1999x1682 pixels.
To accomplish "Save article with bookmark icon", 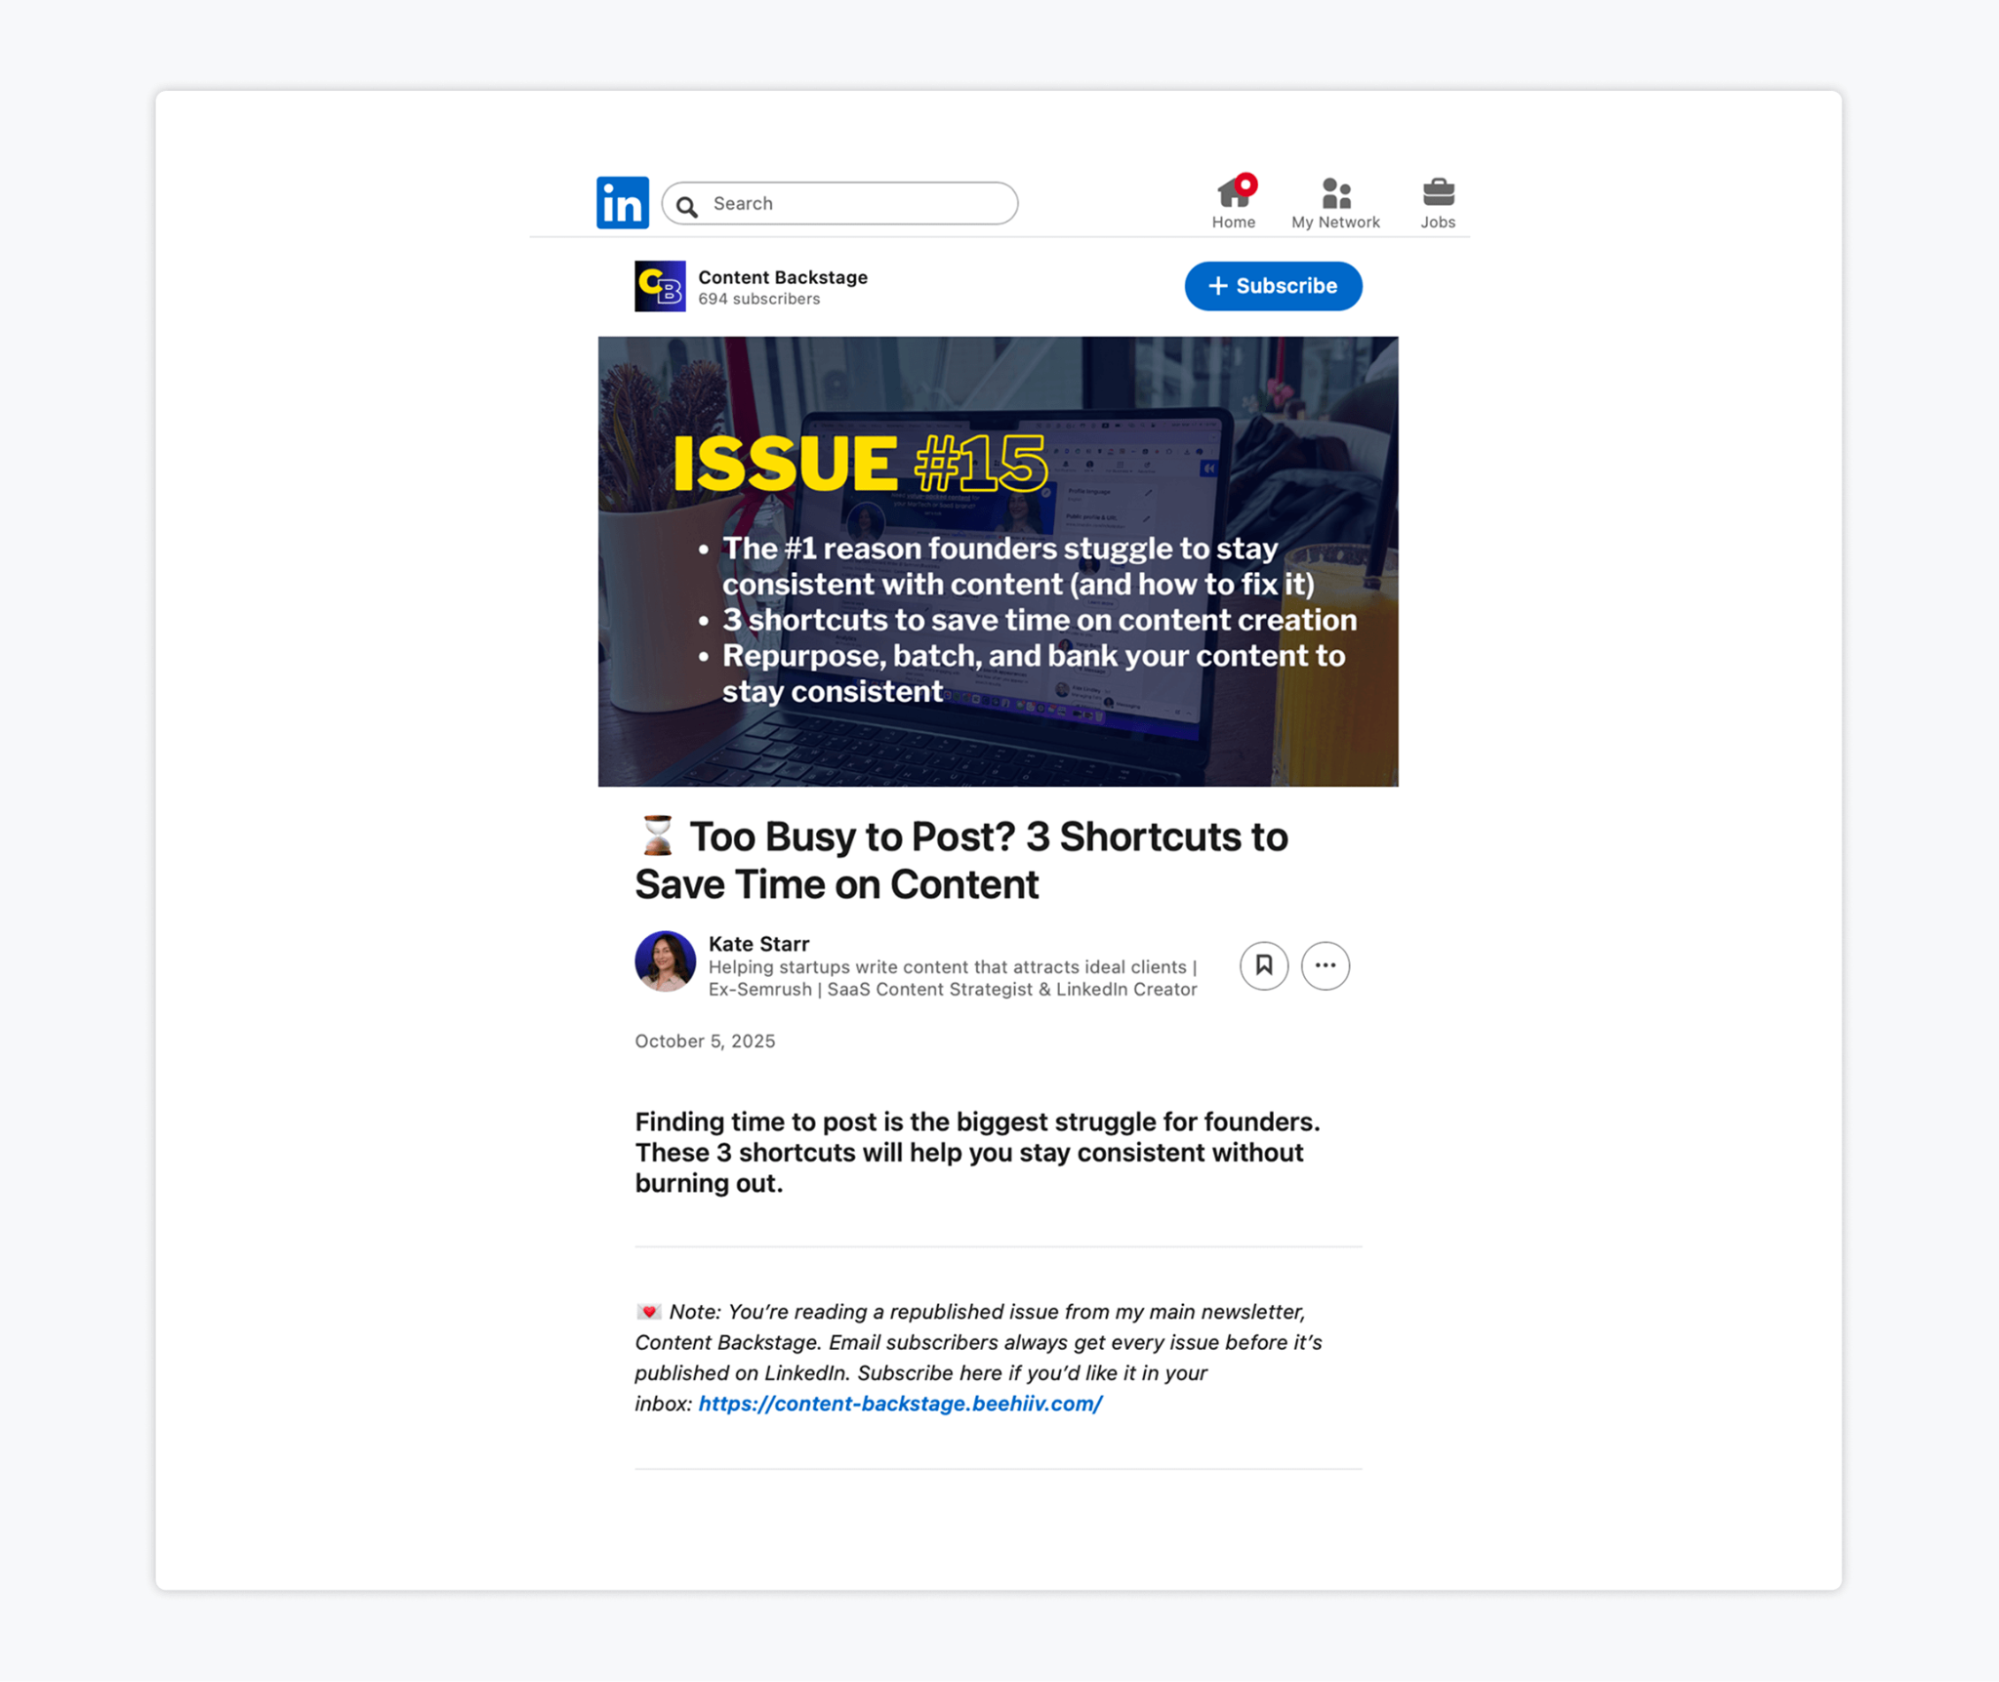I will (1264, 965).
